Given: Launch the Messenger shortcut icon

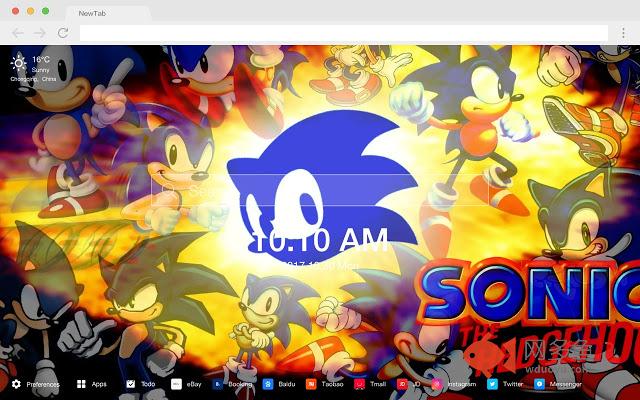Looking at the screenshot, I should (x=539, y=384).
